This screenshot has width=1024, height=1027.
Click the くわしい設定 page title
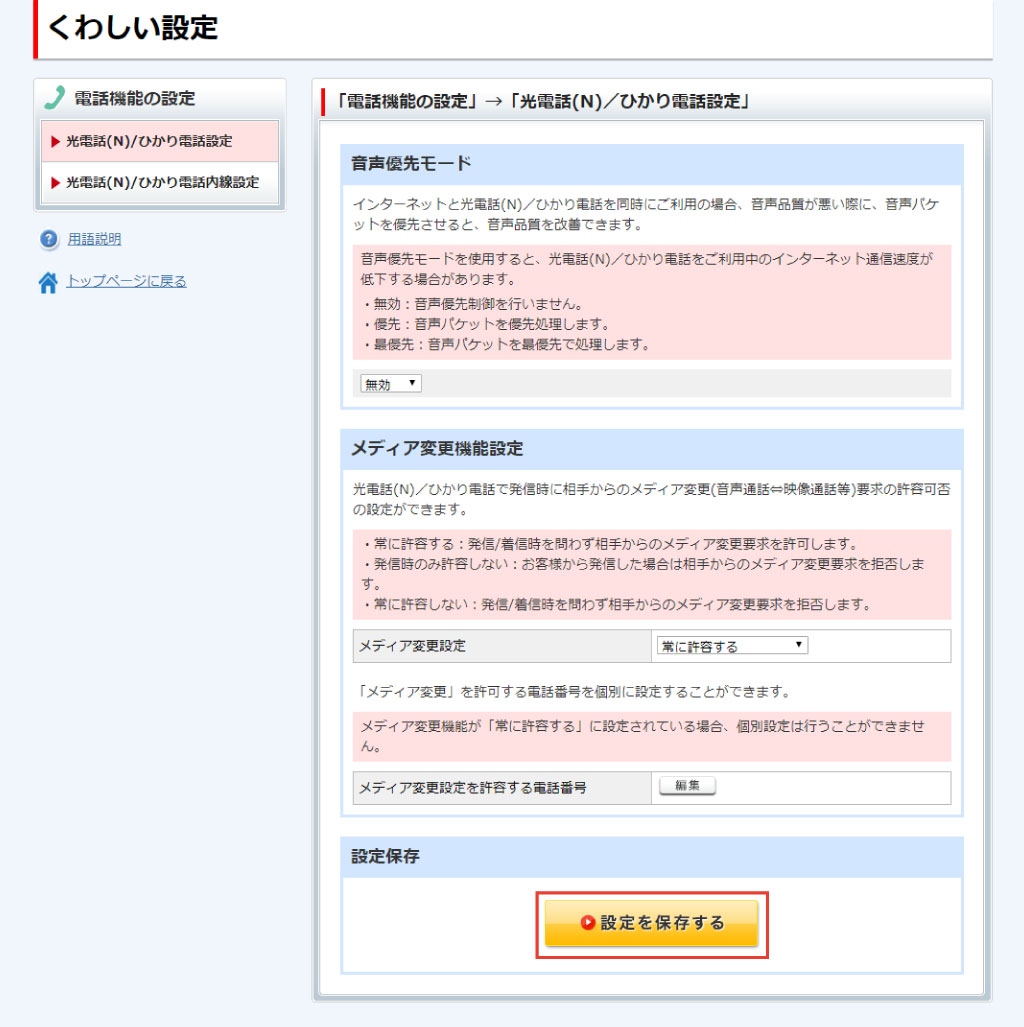coord(132,28)
